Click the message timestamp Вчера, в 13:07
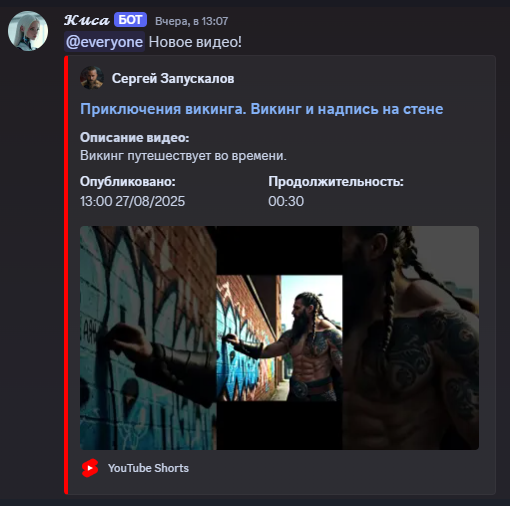This screenshot has height=506, width=510. coord(192,21)
